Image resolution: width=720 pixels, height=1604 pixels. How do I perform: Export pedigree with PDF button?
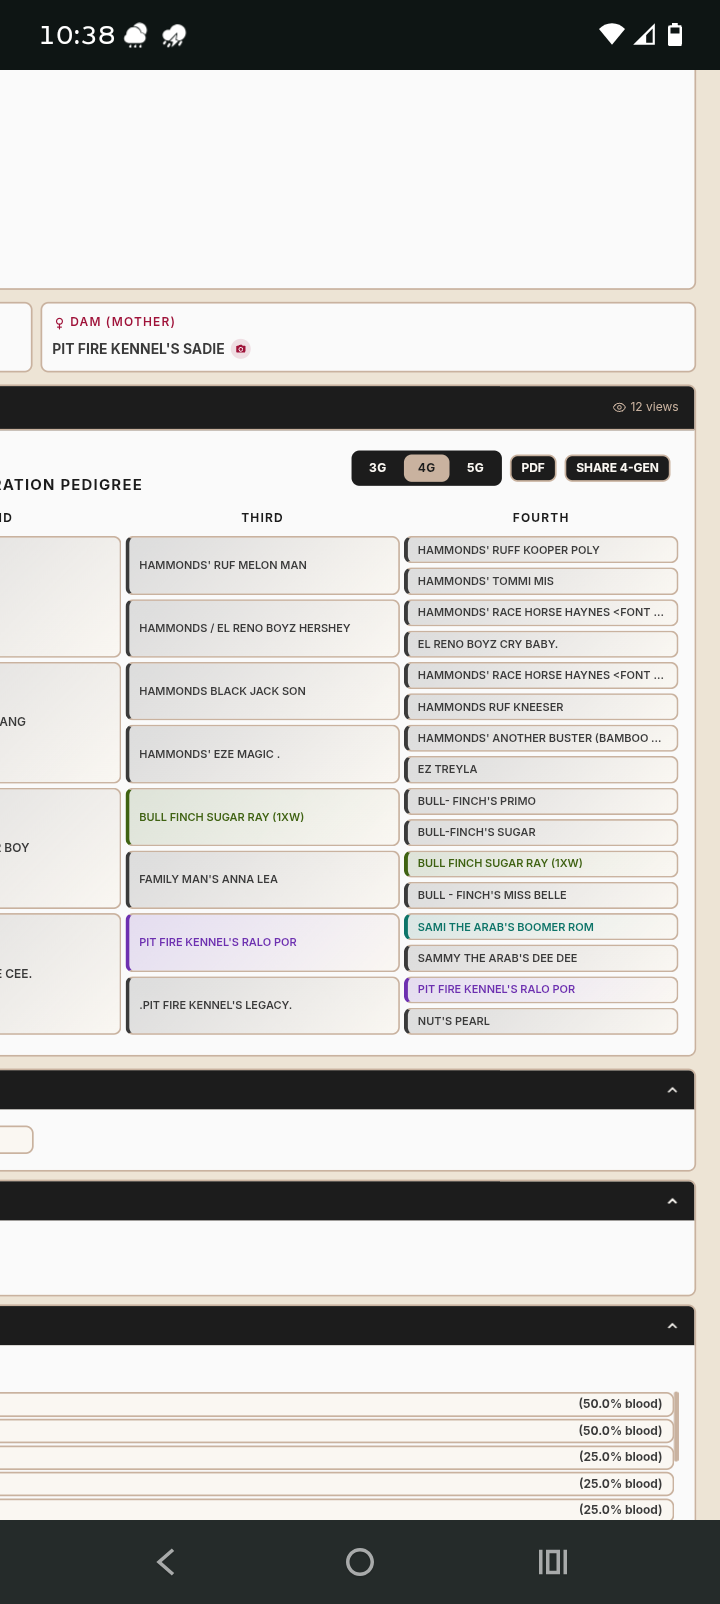533,468
